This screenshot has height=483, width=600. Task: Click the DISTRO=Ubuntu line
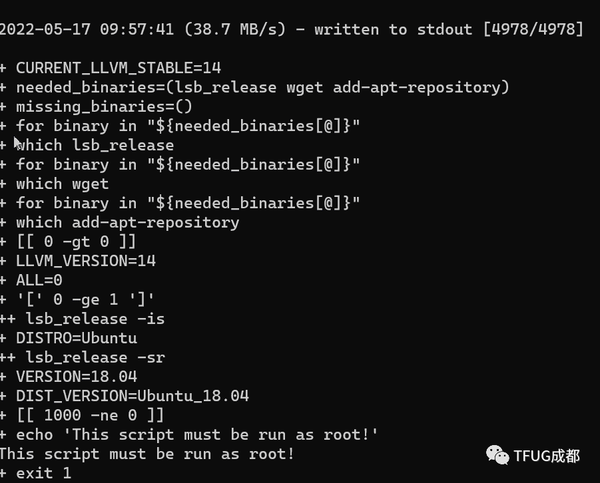coord(68,338)
